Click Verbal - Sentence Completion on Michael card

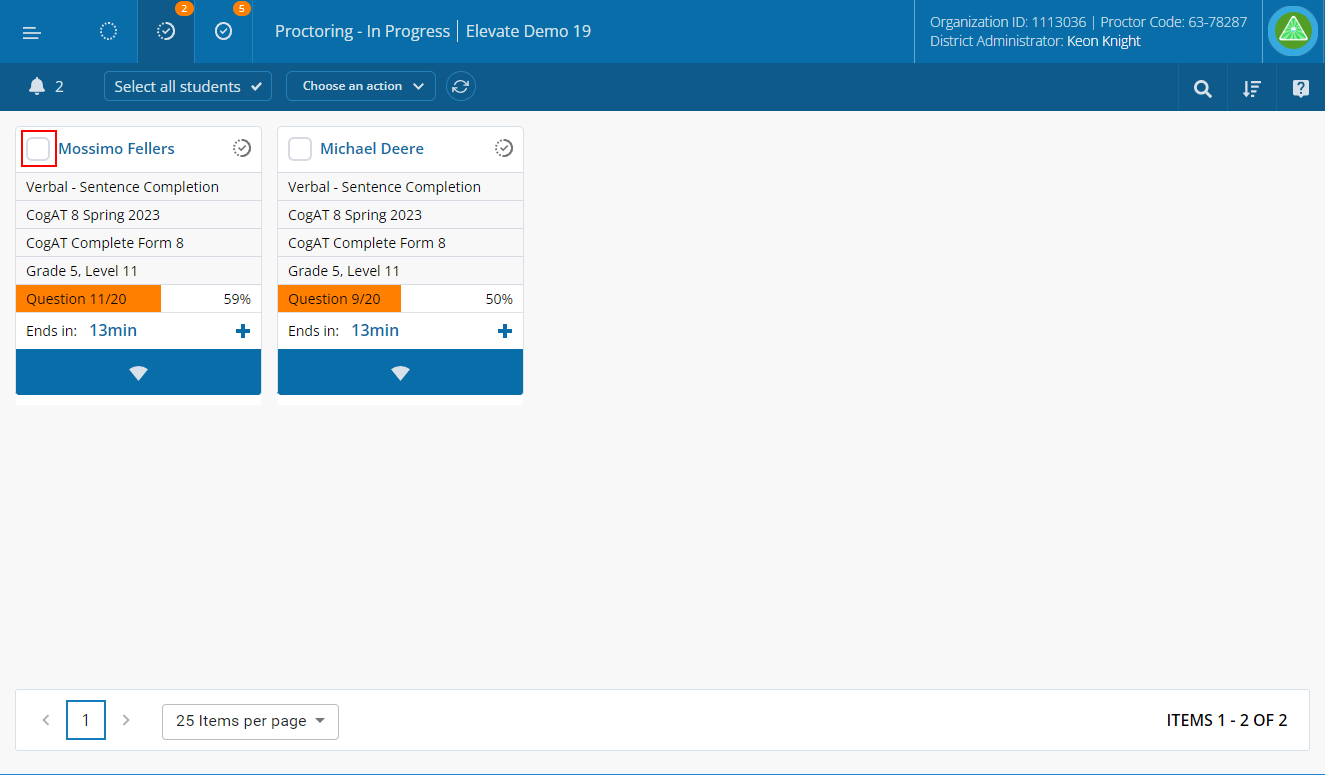coord(384,187)
